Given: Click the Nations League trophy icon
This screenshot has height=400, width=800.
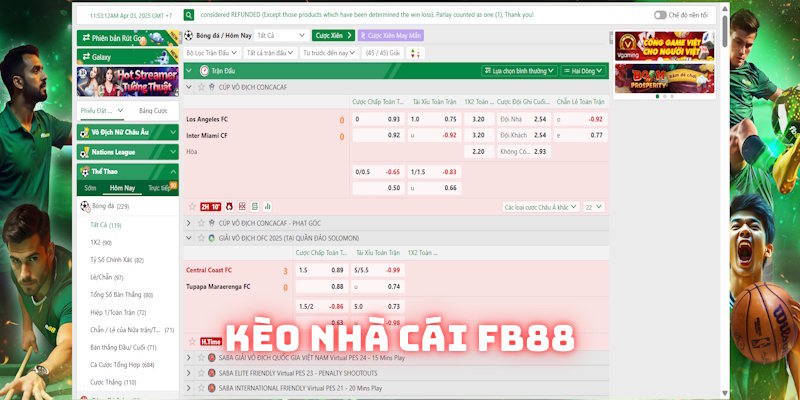Looking at the screenshot, I should [85, 152].
